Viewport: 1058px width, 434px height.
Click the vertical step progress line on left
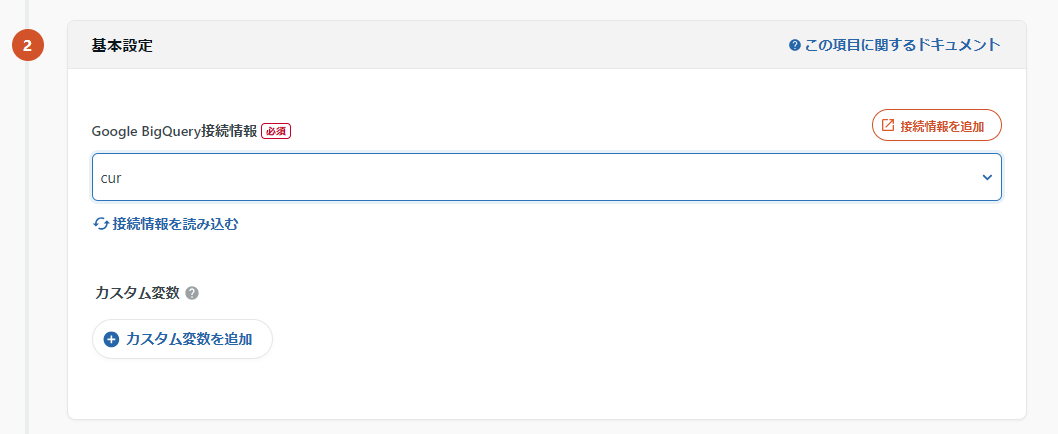pyautogui.click(x=27, y=250)
